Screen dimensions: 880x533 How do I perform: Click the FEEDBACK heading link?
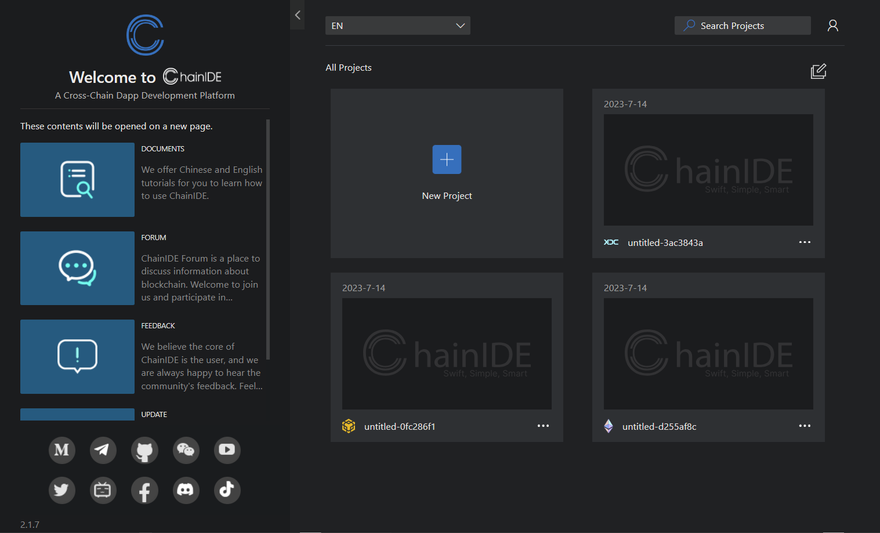(x=158, y=325)
